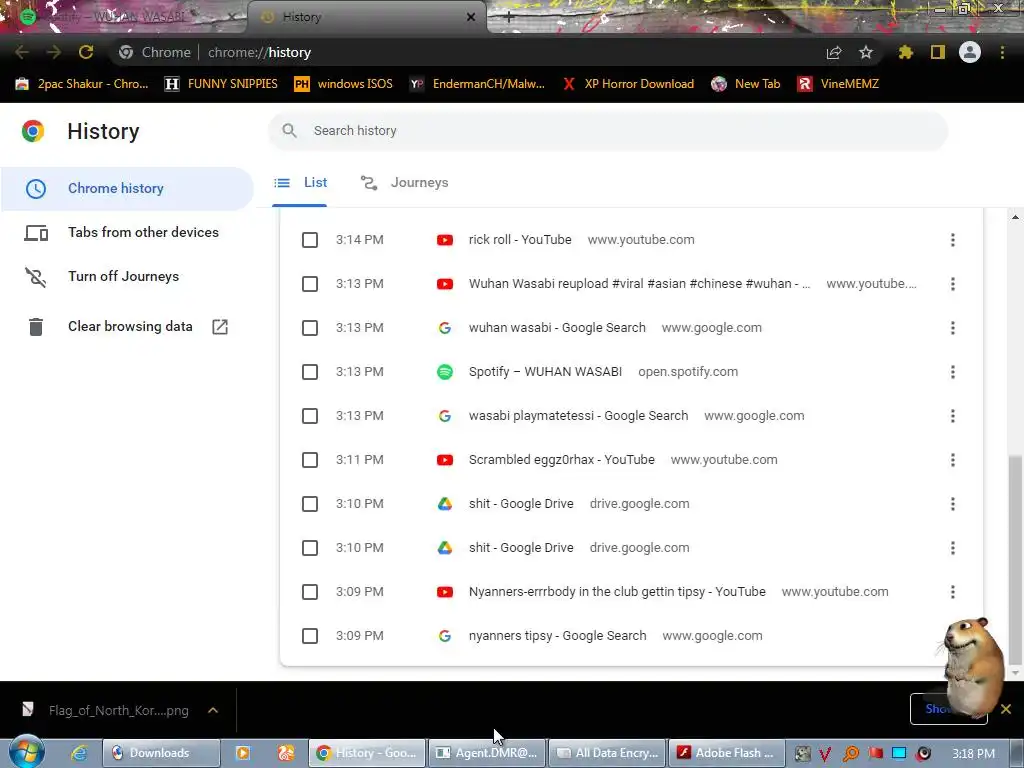Open more actions for rick roll entry
The height and width of the screenshot is (768, 1024).
click(953, 240)
